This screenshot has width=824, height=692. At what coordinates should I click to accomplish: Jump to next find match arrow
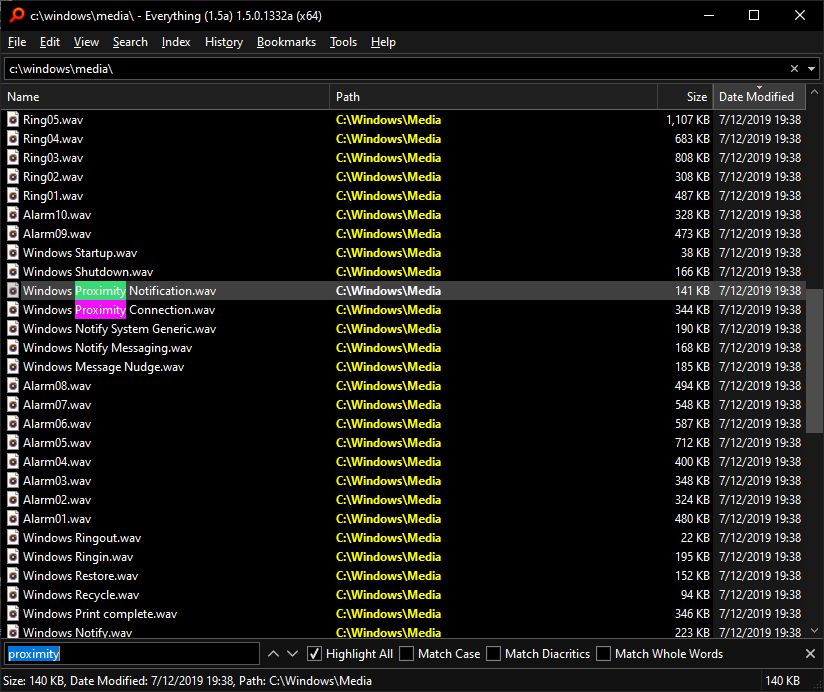point(292,654)
